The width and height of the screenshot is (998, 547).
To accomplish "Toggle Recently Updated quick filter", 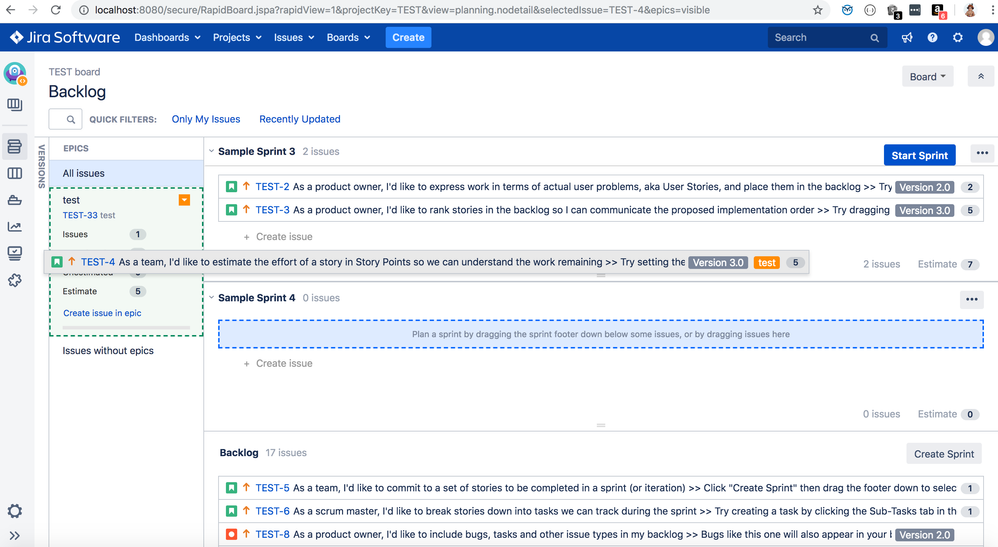I will (x=300, y=119).
